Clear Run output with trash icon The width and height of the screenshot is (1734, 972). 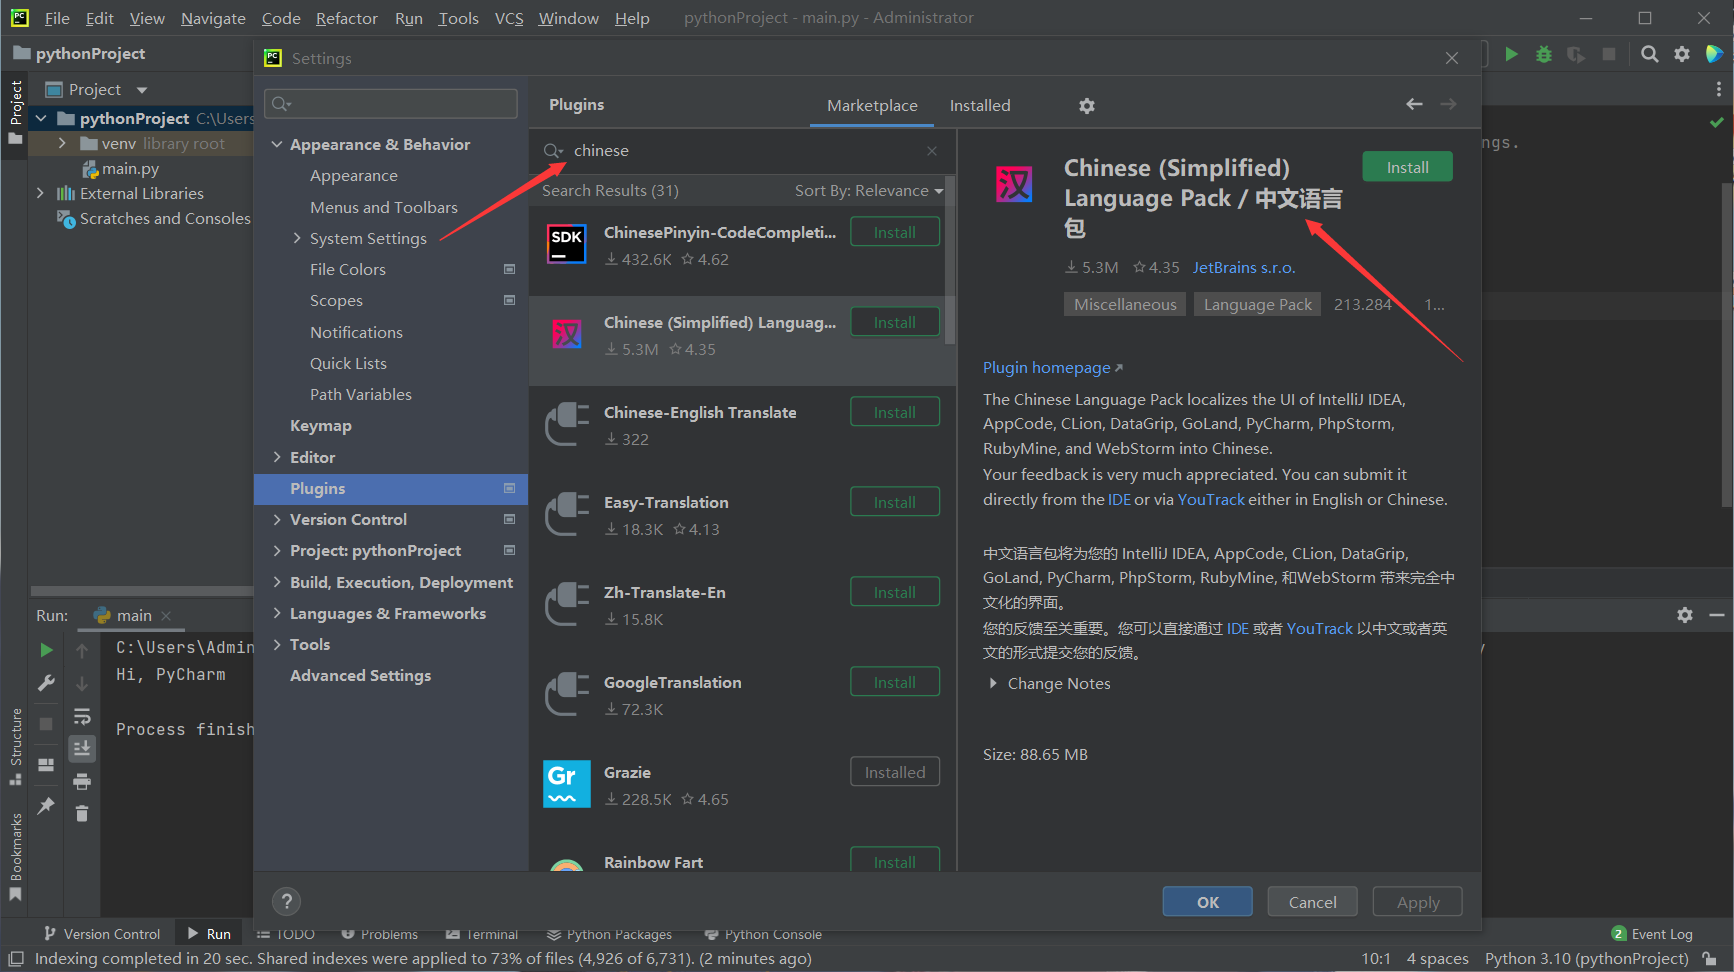(82, 814)
